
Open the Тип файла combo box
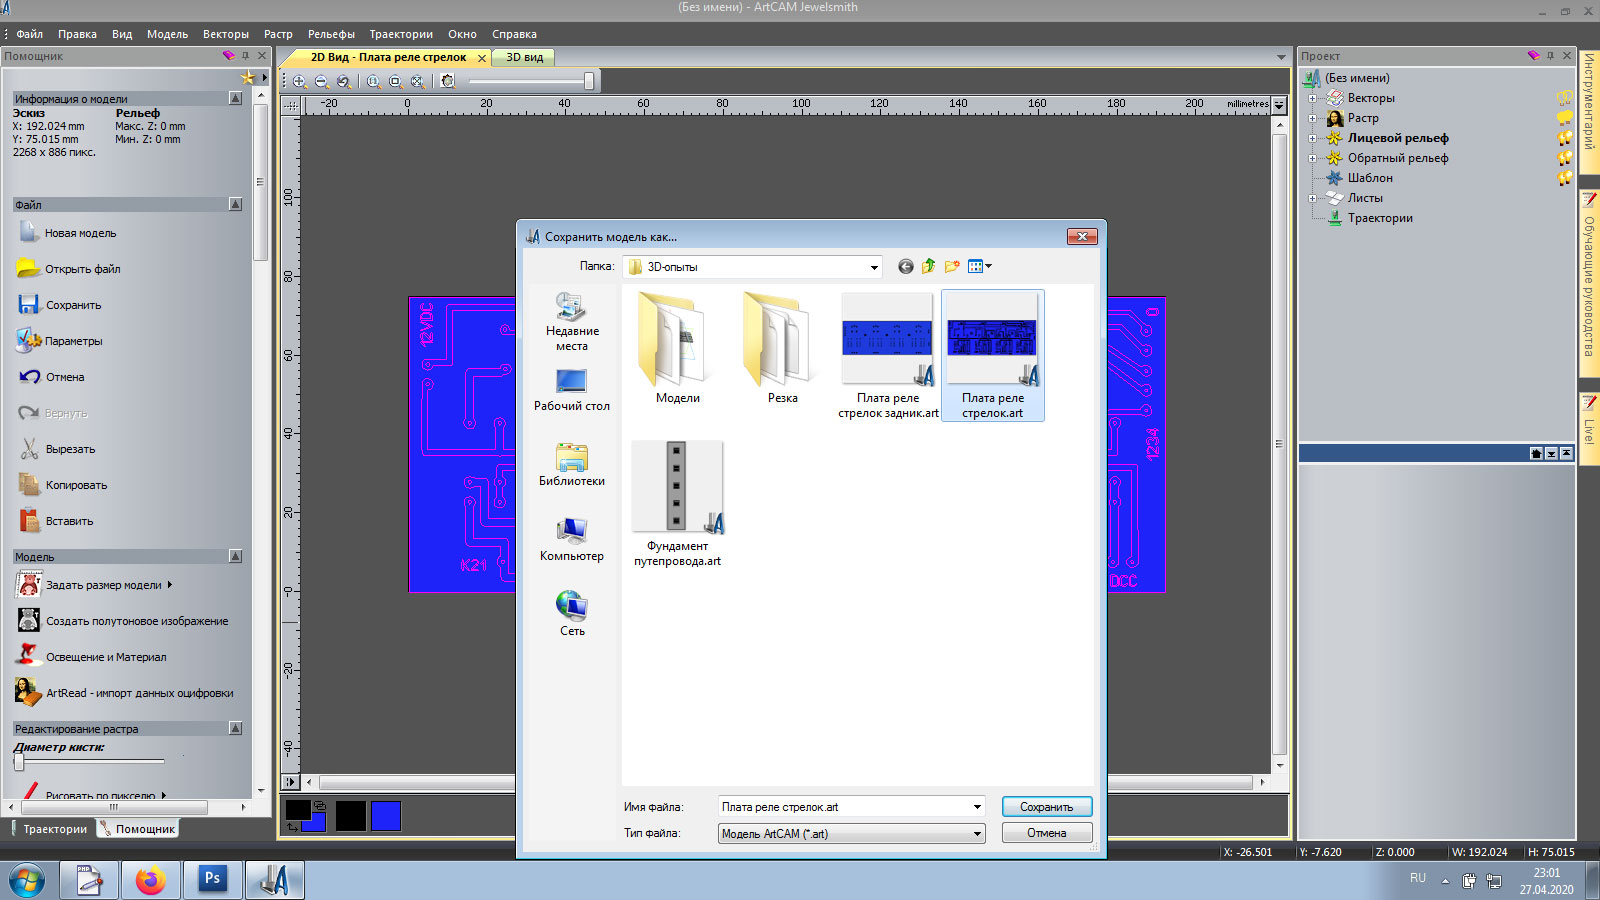(852, 833)
